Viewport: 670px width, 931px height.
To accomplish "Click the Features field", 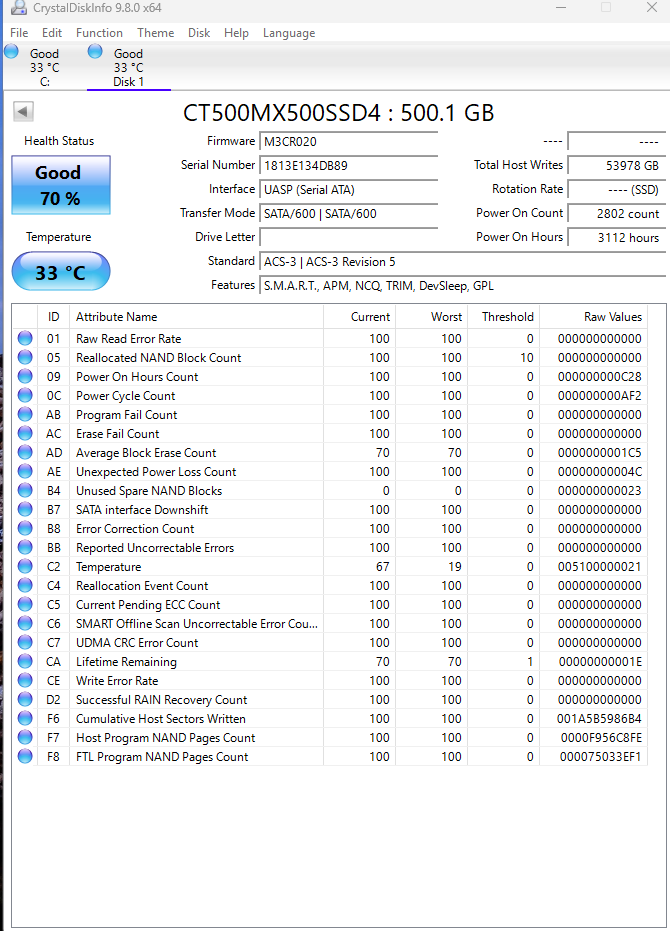I will point(463,286).
